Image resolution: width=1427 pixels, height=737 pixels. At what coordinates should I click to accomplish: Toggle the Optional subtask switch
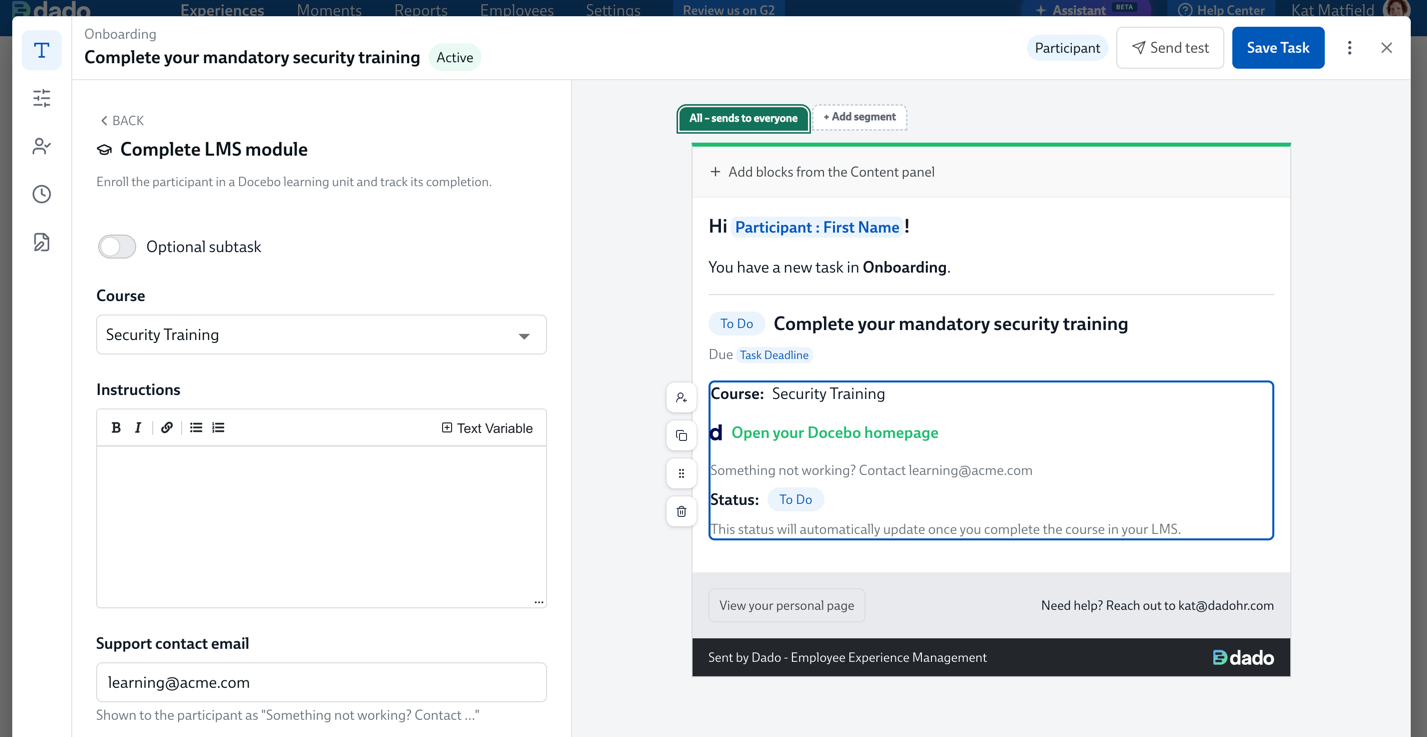click(x=117, y=247)
